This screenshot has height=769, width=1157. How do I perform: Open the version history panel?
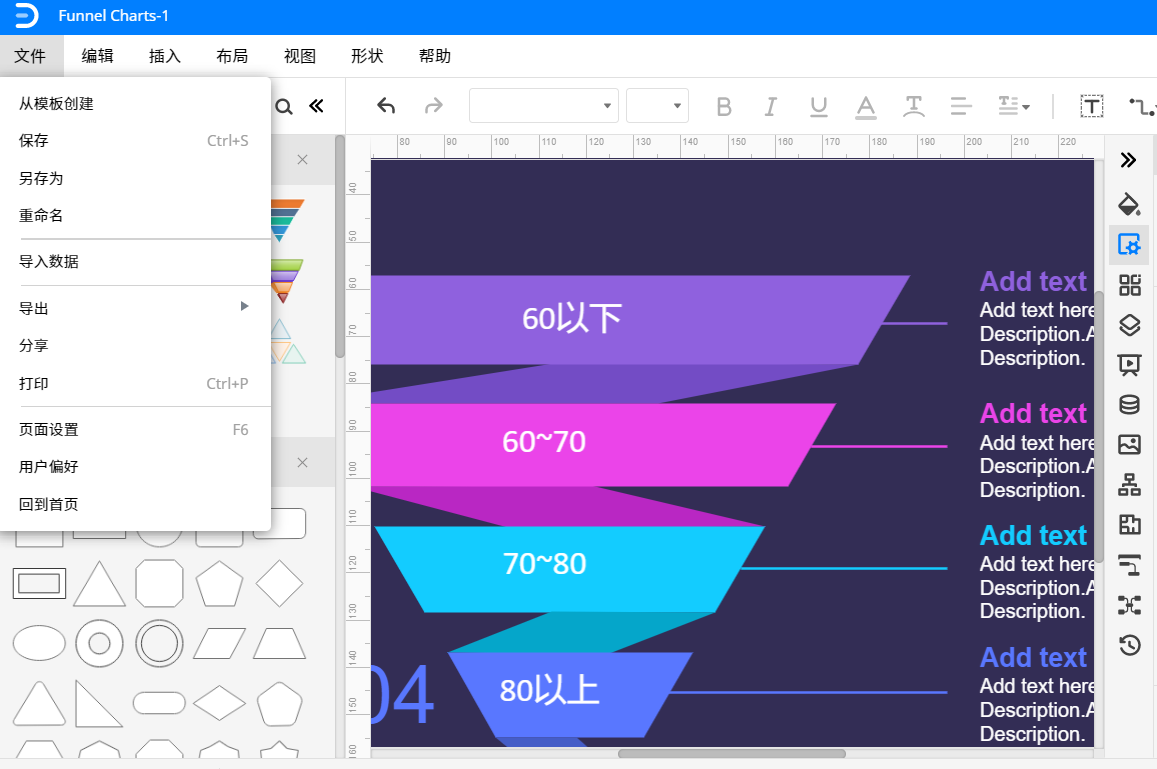[1130, 646]
